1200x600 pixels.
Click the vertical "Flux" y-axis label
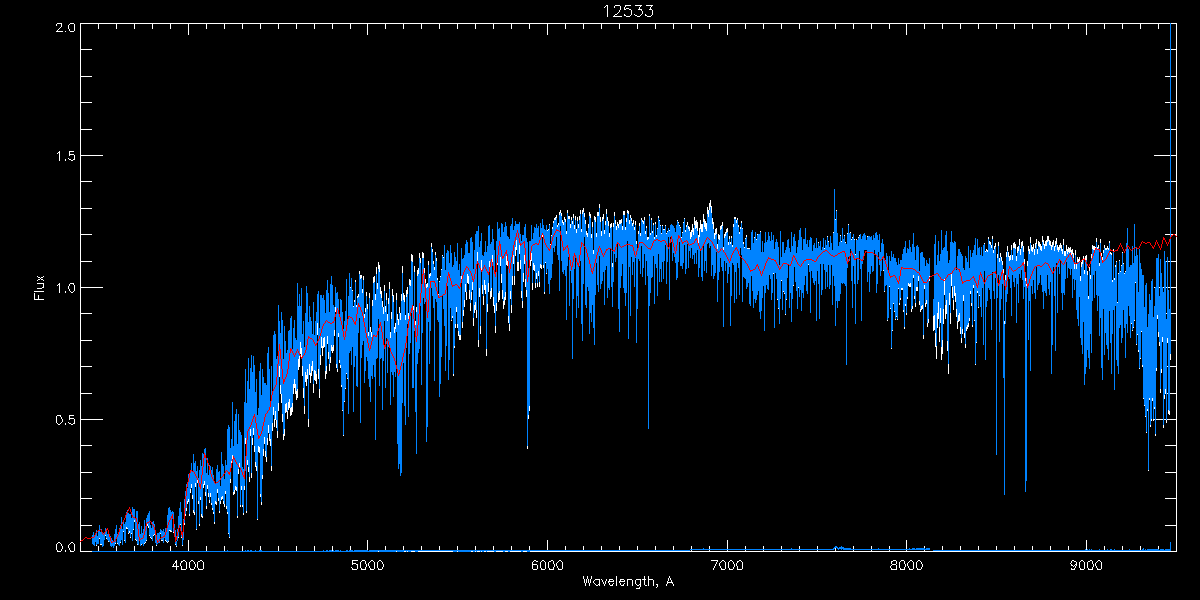click(40, 287)
